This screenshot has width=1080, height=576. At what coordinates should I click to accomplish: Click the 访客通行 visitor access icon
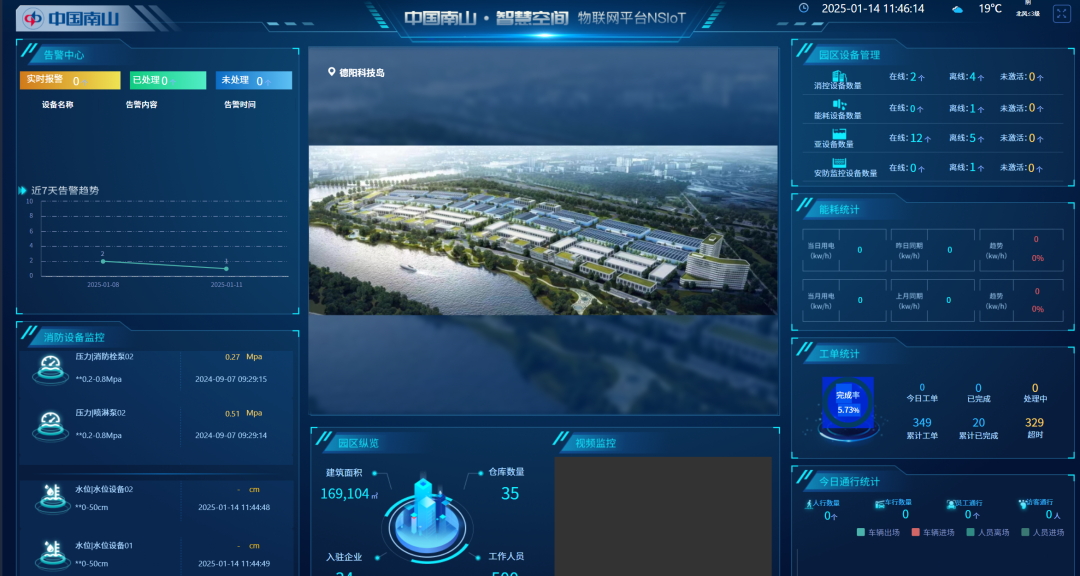click(1022, 503)
